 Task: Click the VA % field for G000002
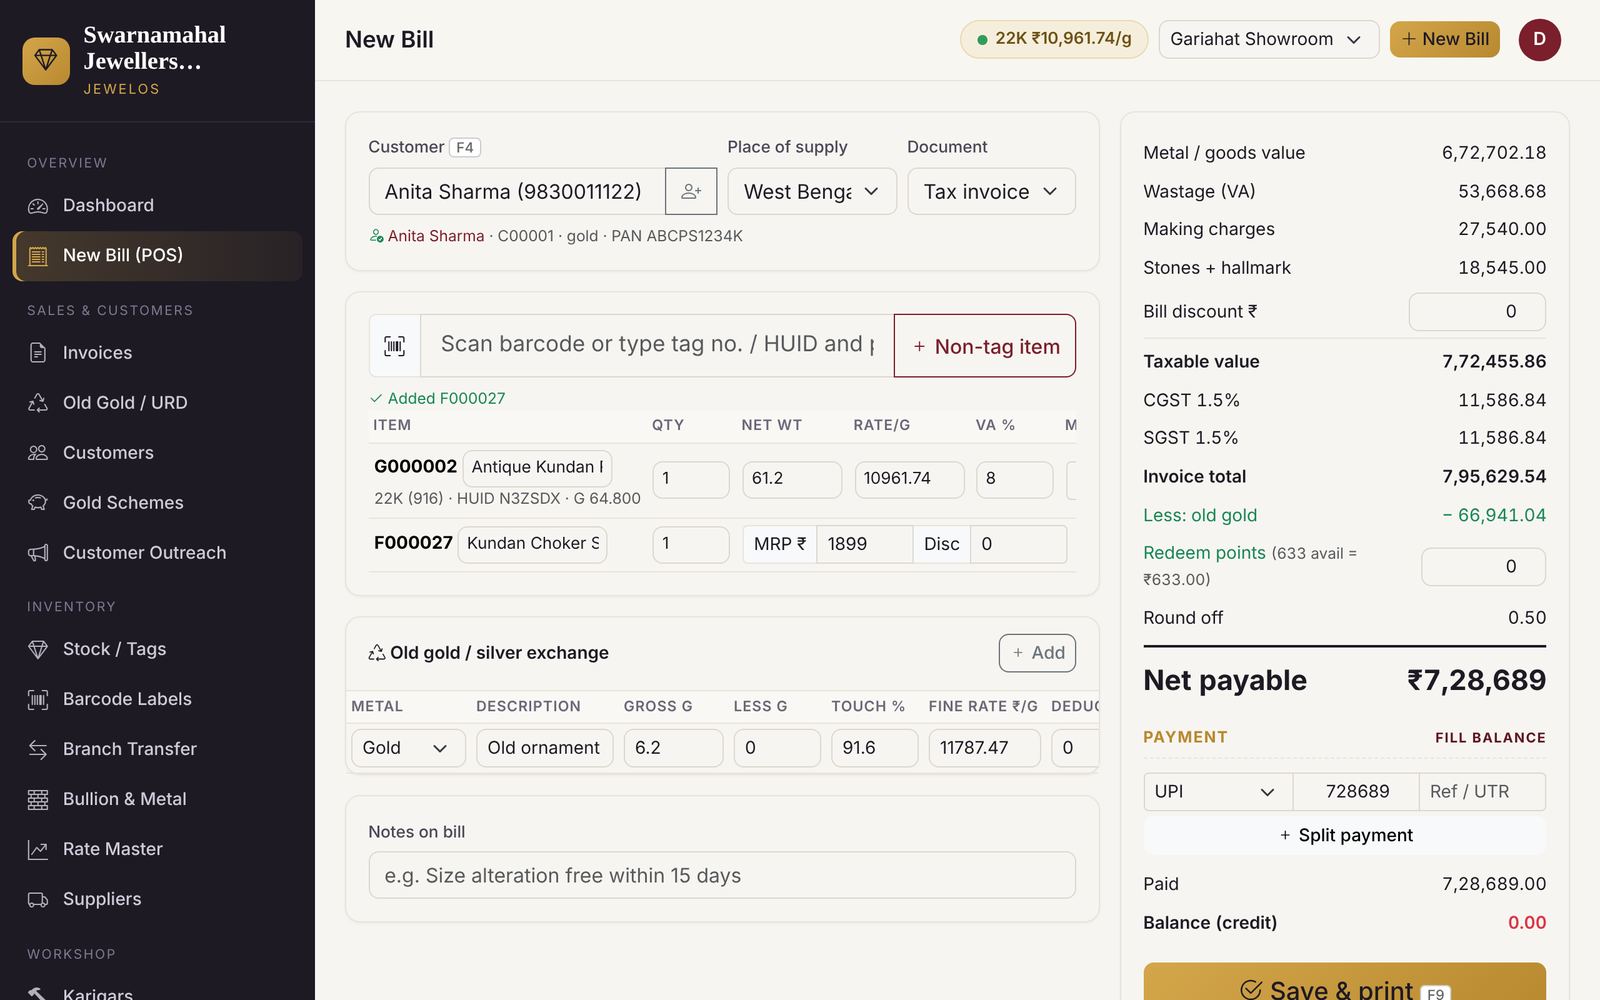click(1014, 479)
